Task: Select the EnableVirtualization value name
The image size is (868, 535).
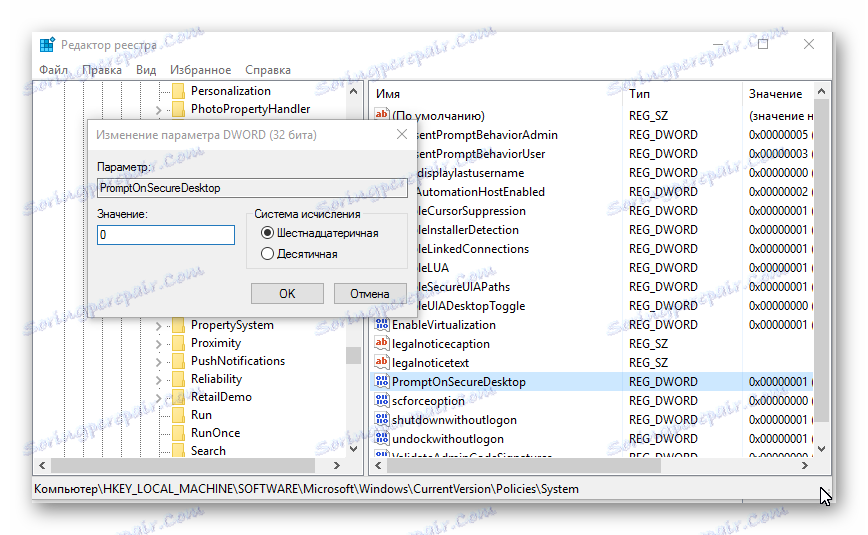Action: click(443, 325)
